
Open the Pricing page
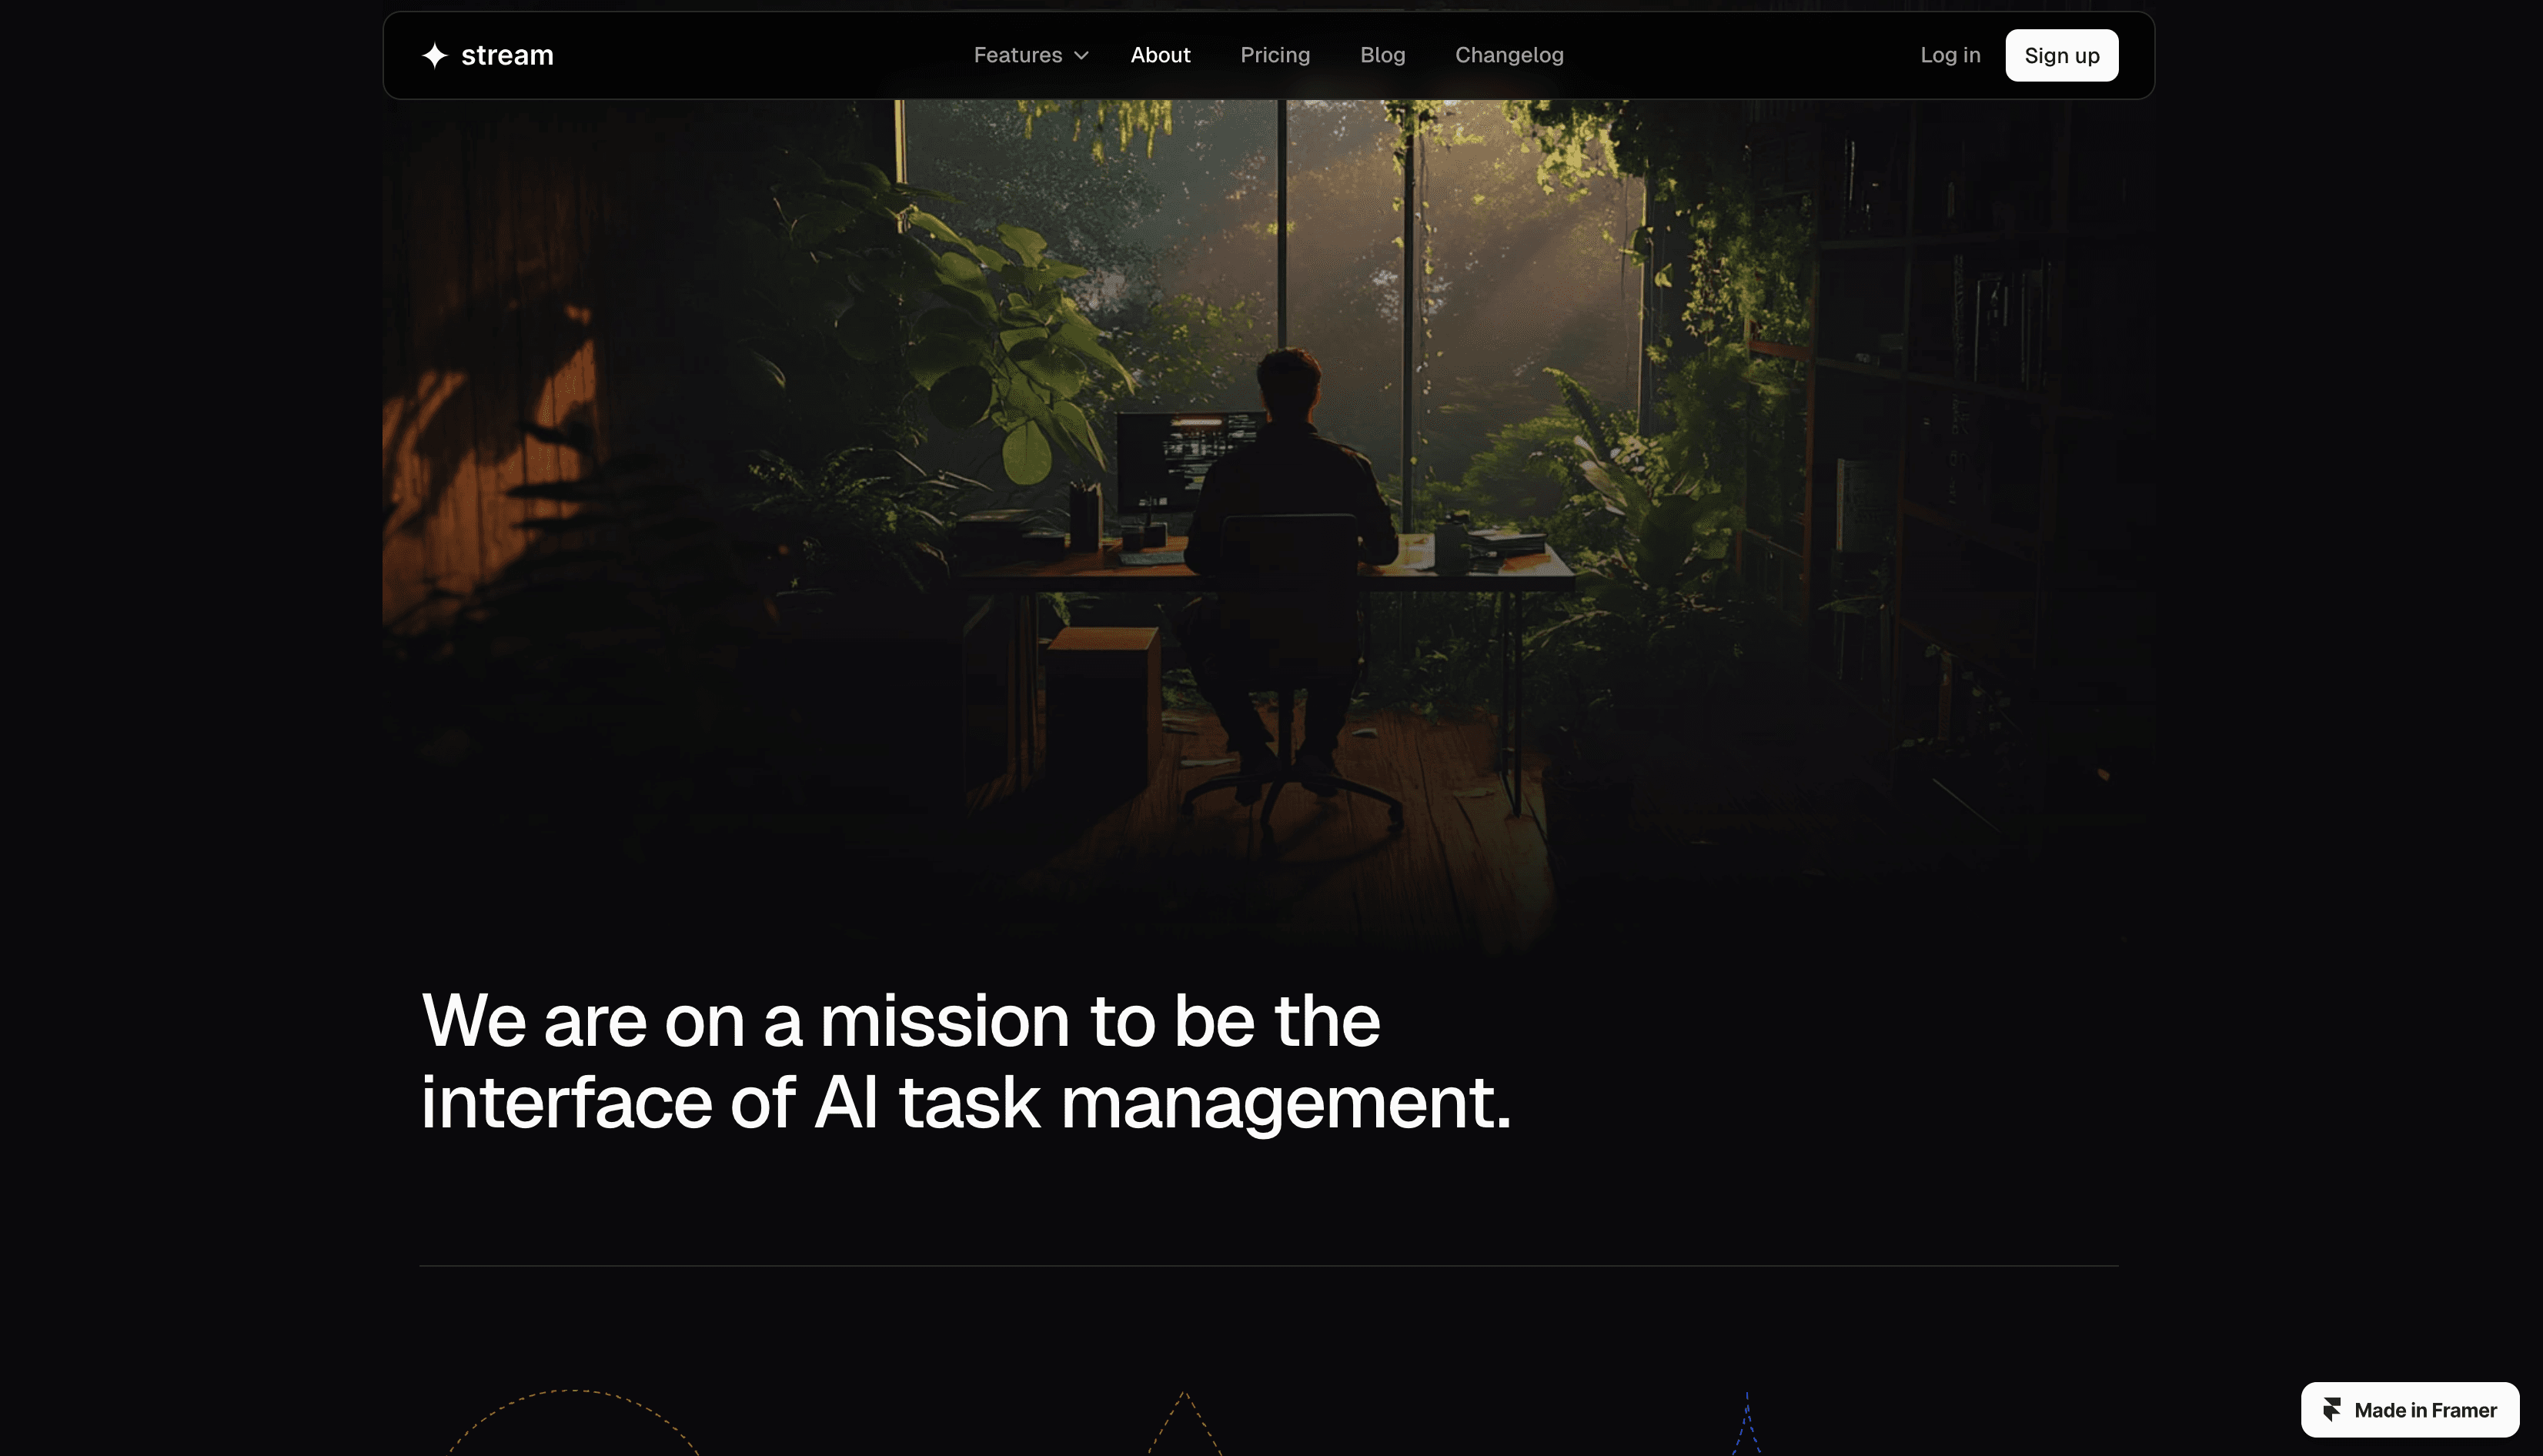[x=1275, y=56]
